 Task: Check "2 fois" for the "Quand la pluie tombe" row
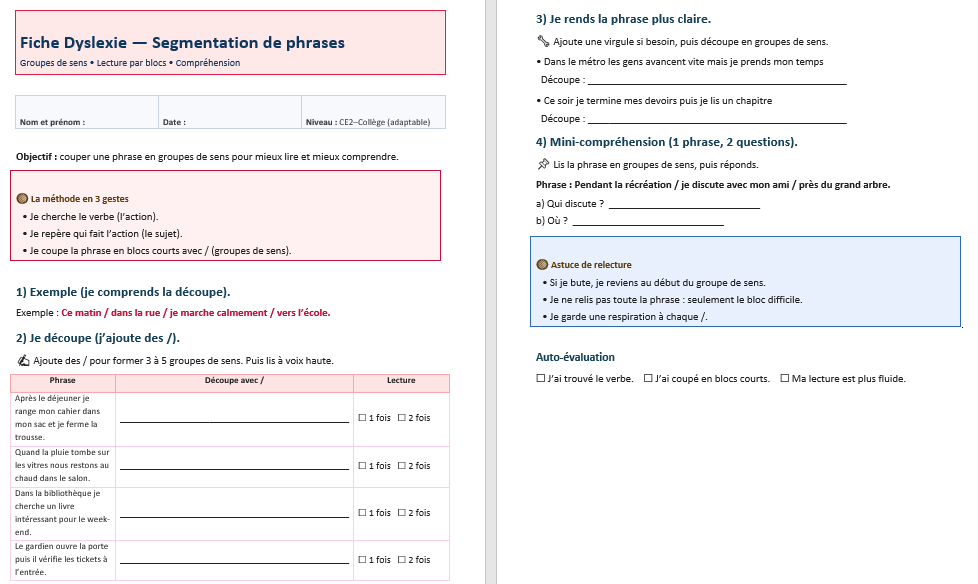tap(402, 466)
